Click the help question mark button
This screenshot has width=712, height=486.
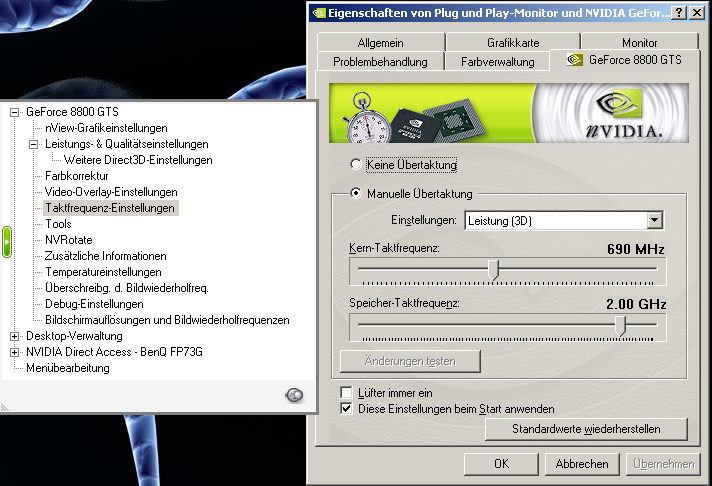coord(678,13)
